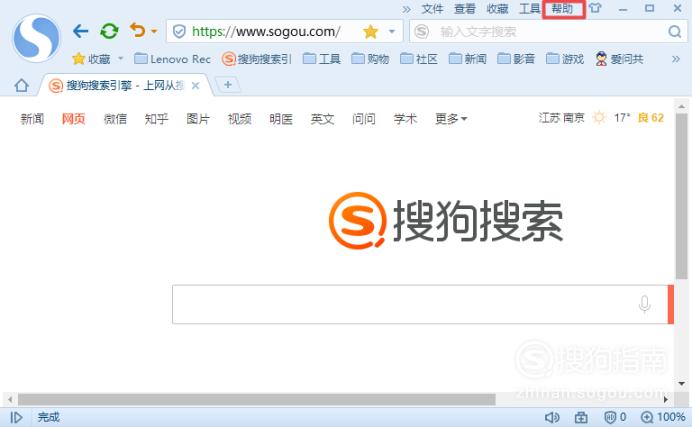
Task: Open the 收藏 menu in menu bar
Action: [497, 9]
